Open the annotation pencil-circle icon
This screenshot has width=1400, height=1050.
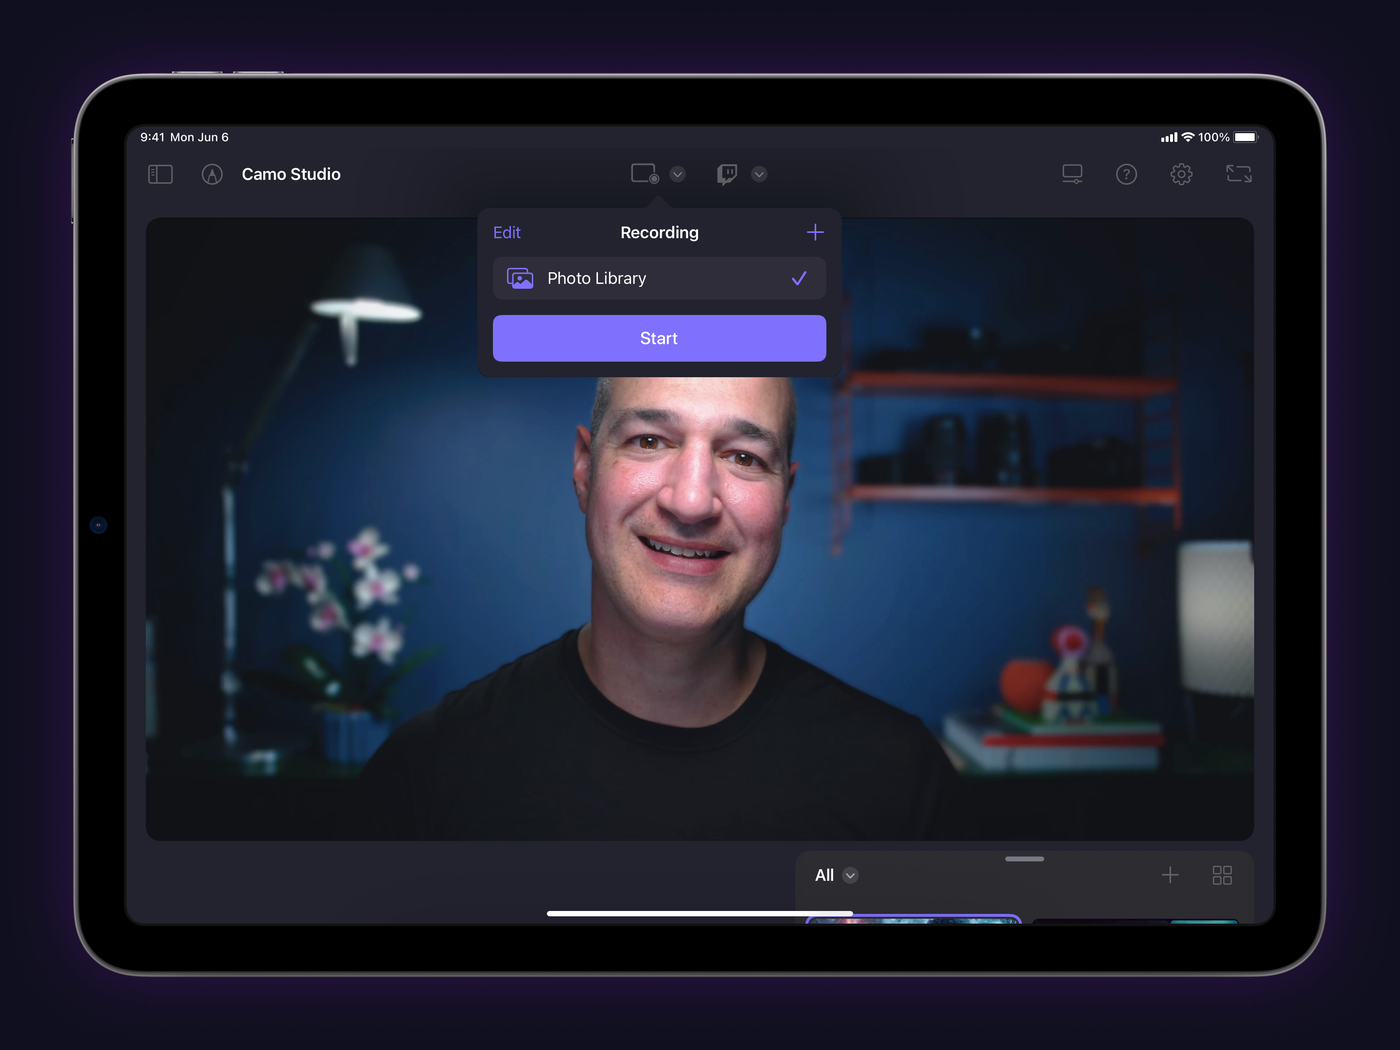pos(212,174)
